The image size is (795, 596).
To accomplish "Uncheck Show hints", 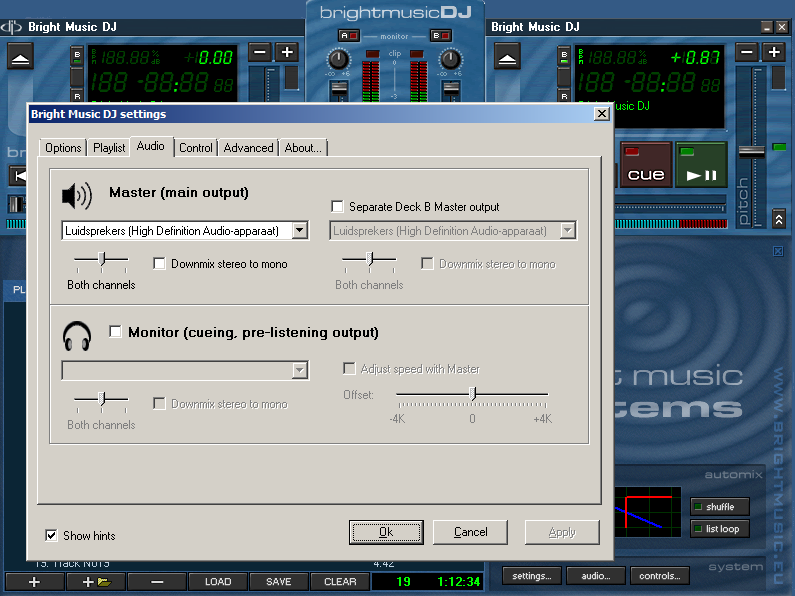I will (51, 536).
